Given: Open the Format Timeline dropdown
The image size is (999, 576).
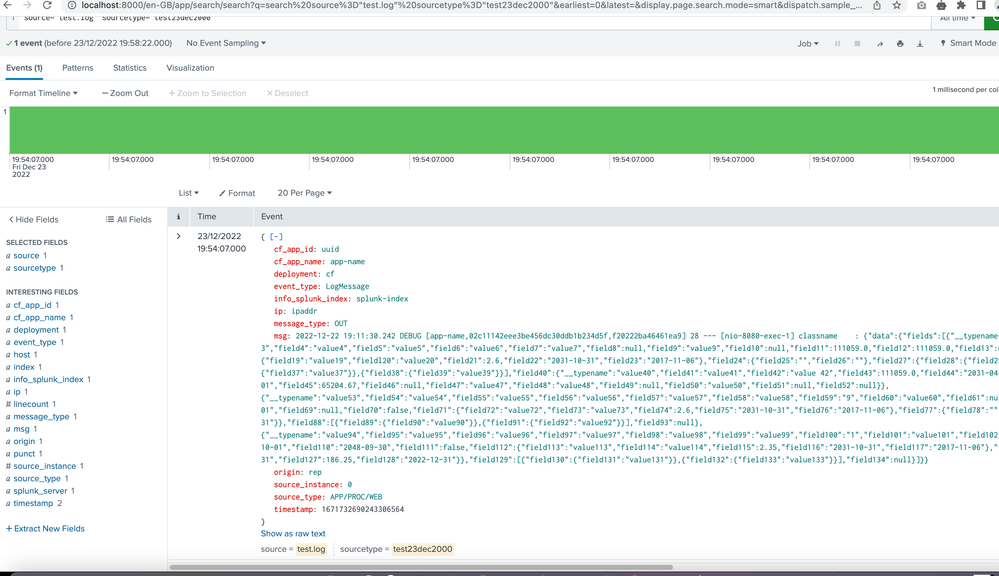Looking at the screenshot, I should [43, 93].
